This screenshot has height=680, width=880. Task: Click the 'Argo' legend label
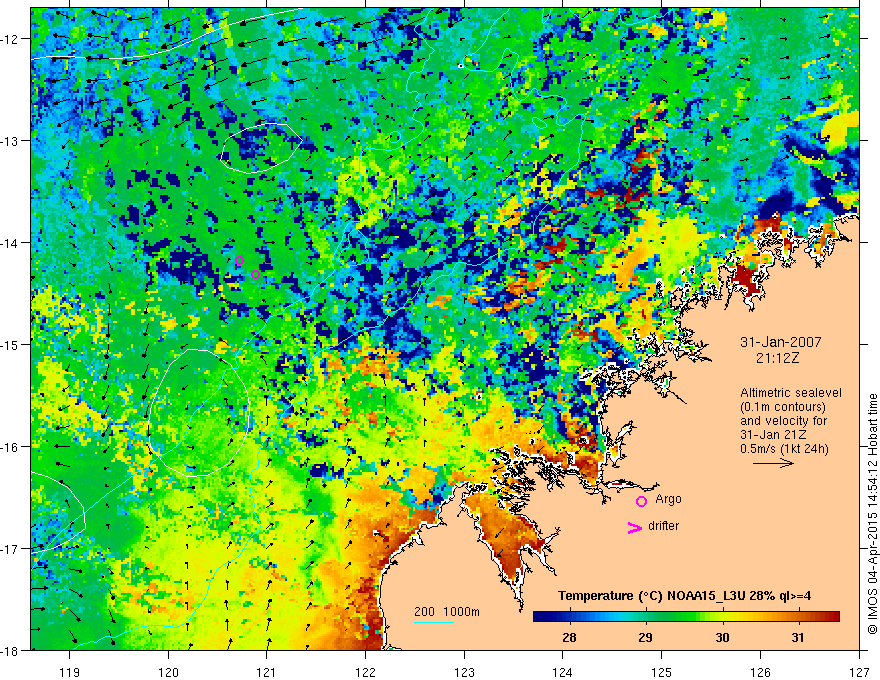point(668,499)
